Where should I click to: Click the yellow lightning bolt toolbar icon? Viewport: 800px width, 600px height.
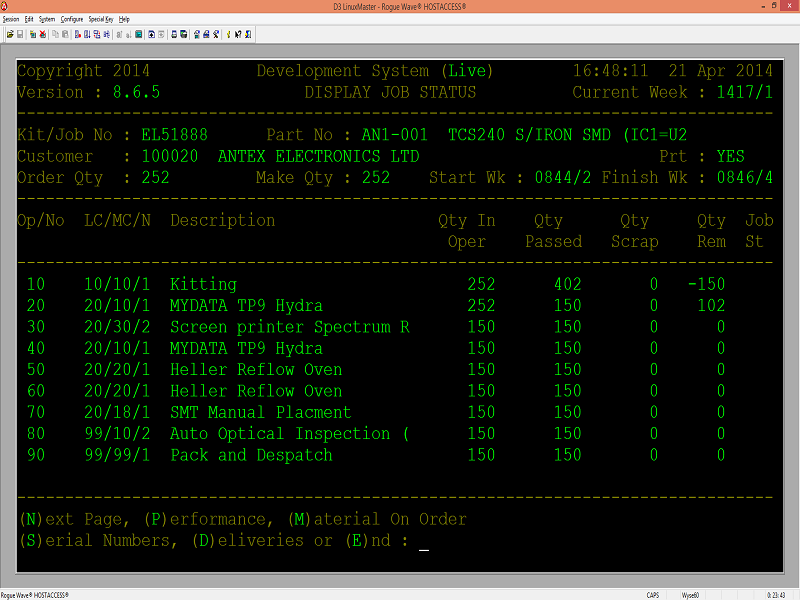229,34
